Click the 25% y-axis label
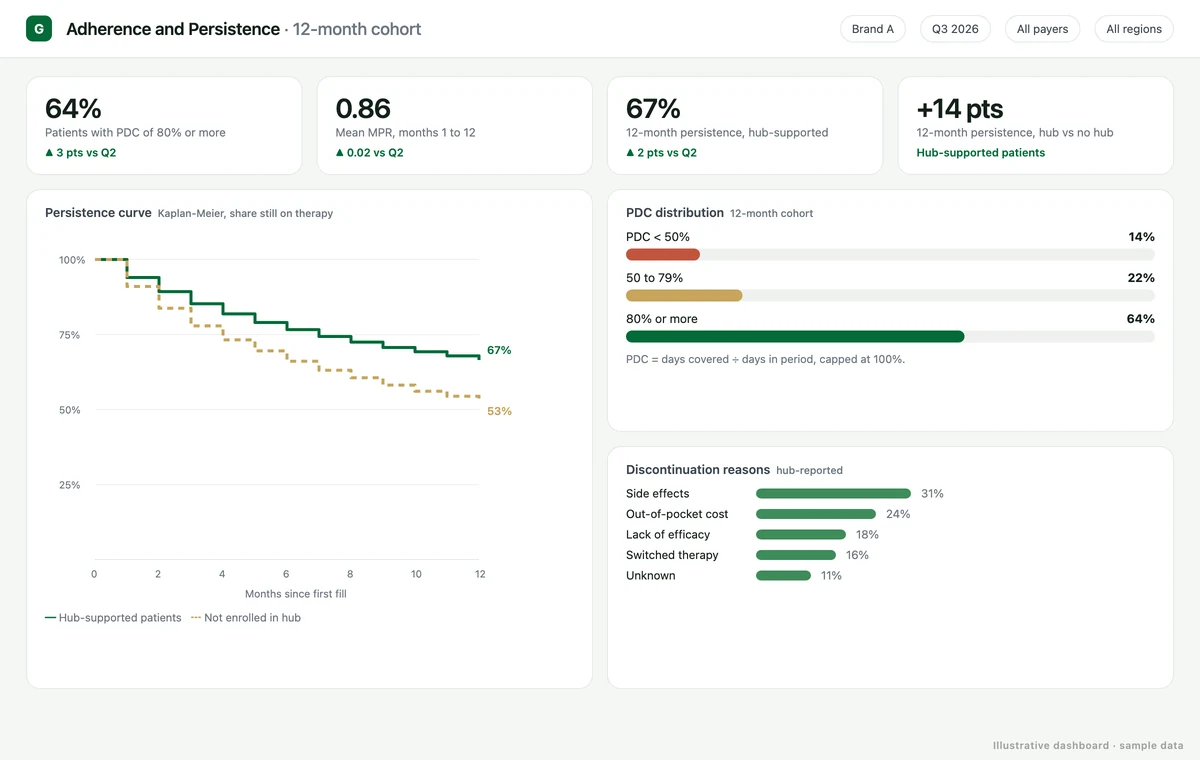1200x760 pixels. click(x=69, y=485)
